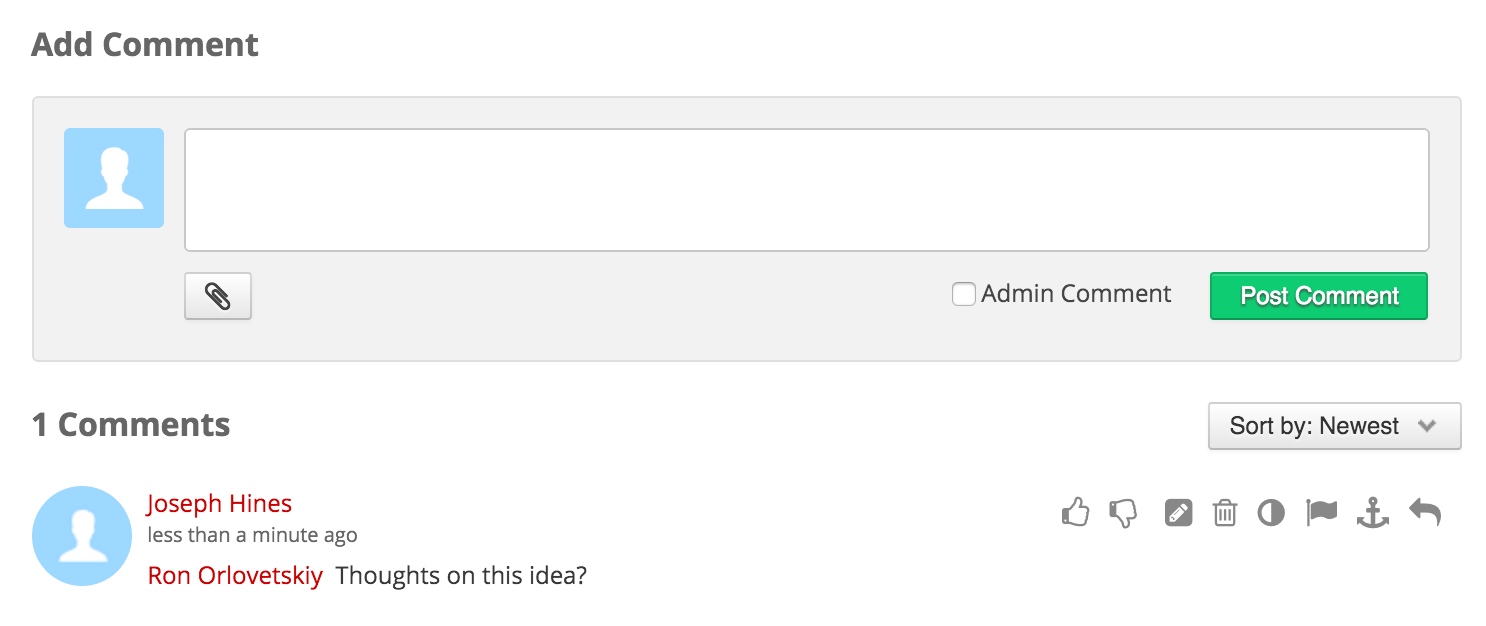Click the Ron Orlovetskiy mention link
Screen dimensions: 1486x626
[235, 576]
